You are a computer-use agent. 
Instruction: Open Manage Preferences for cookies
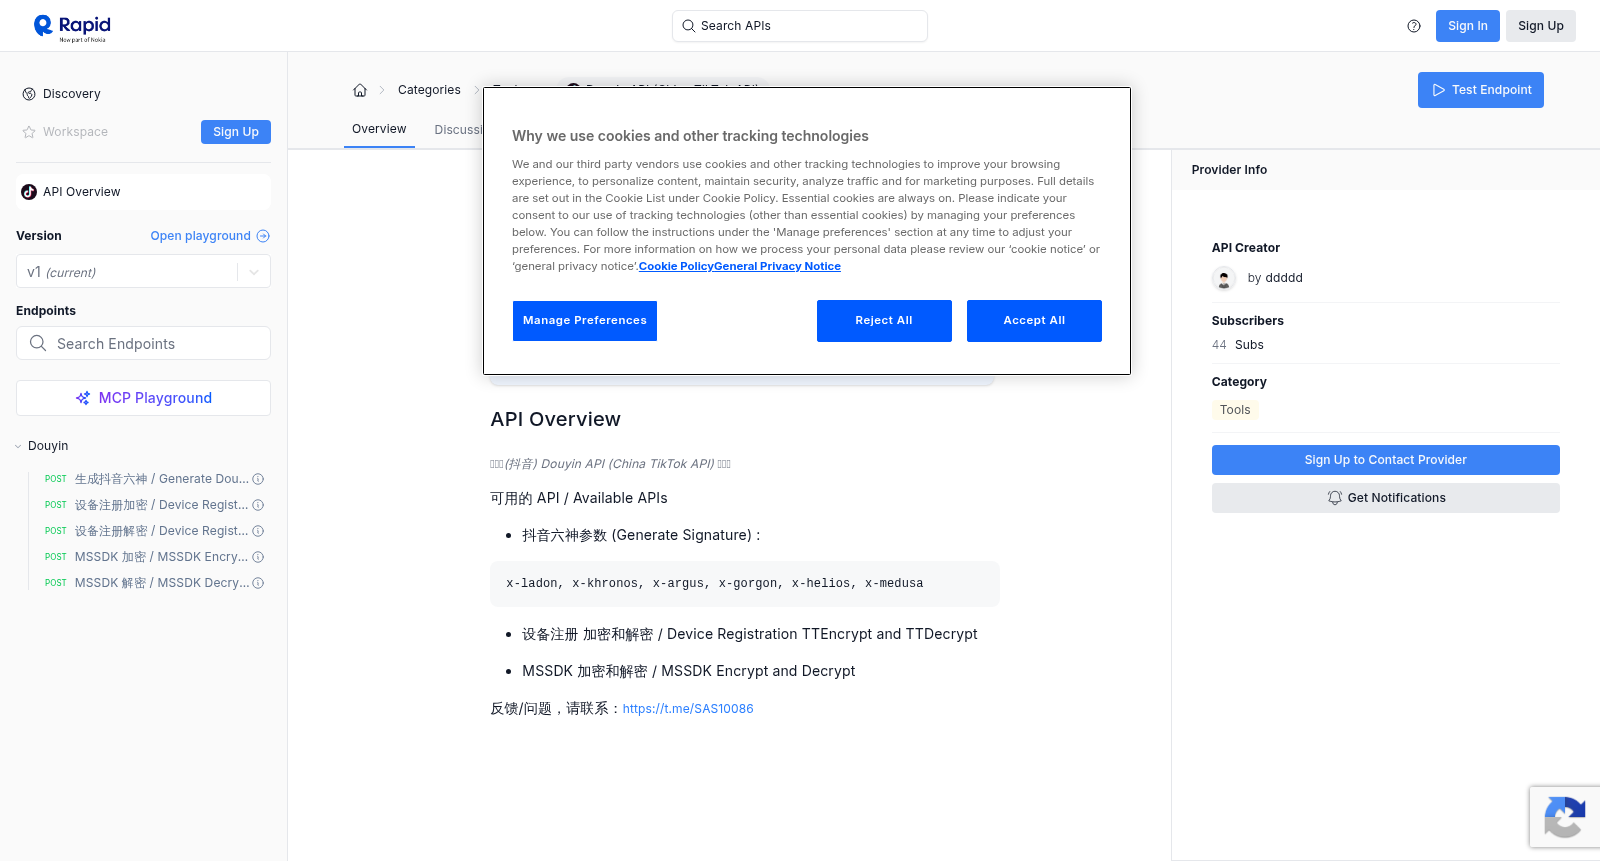point(585,321)
